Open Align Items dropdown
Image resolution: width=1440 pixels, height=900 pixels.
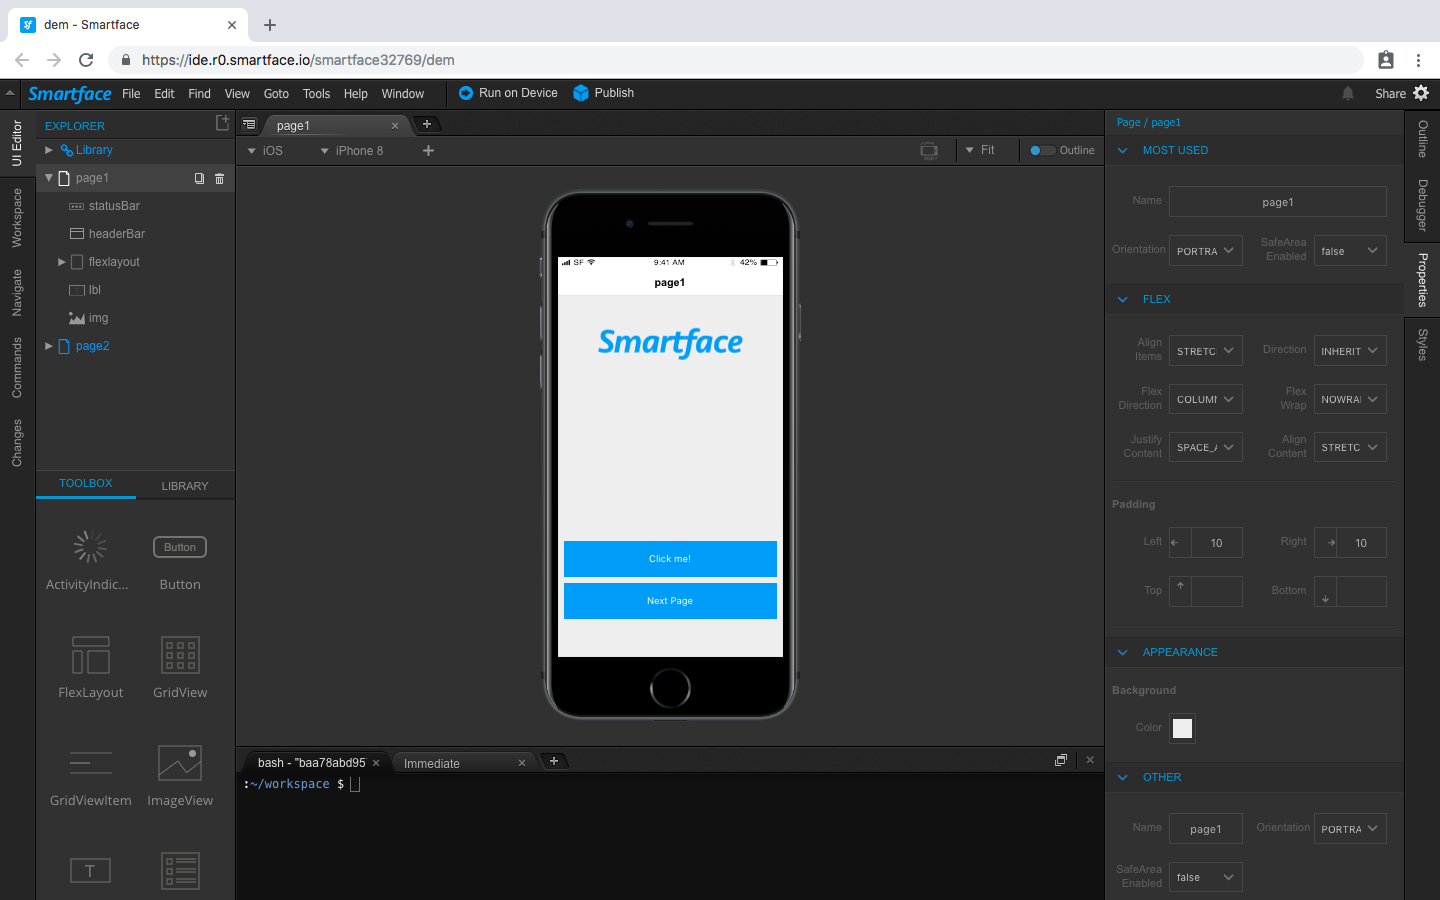tap(1206, 350)
